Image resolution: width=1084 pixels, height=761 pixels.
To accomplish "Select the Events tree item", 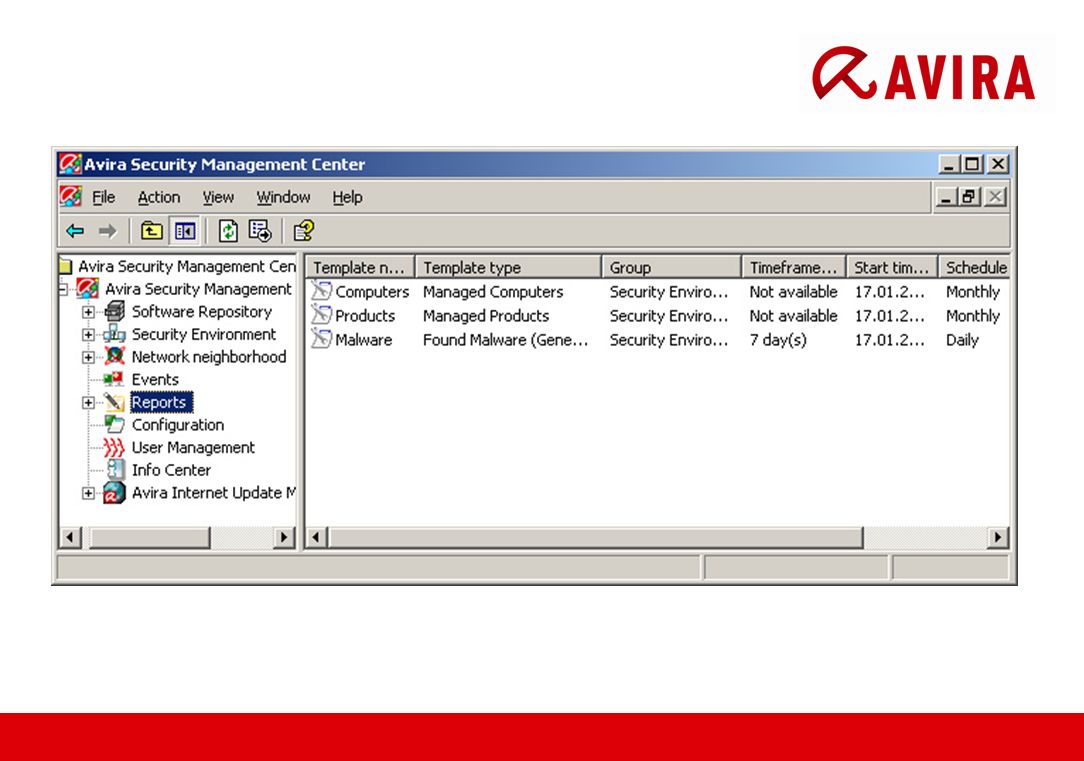I will click(x=155, y=379).
